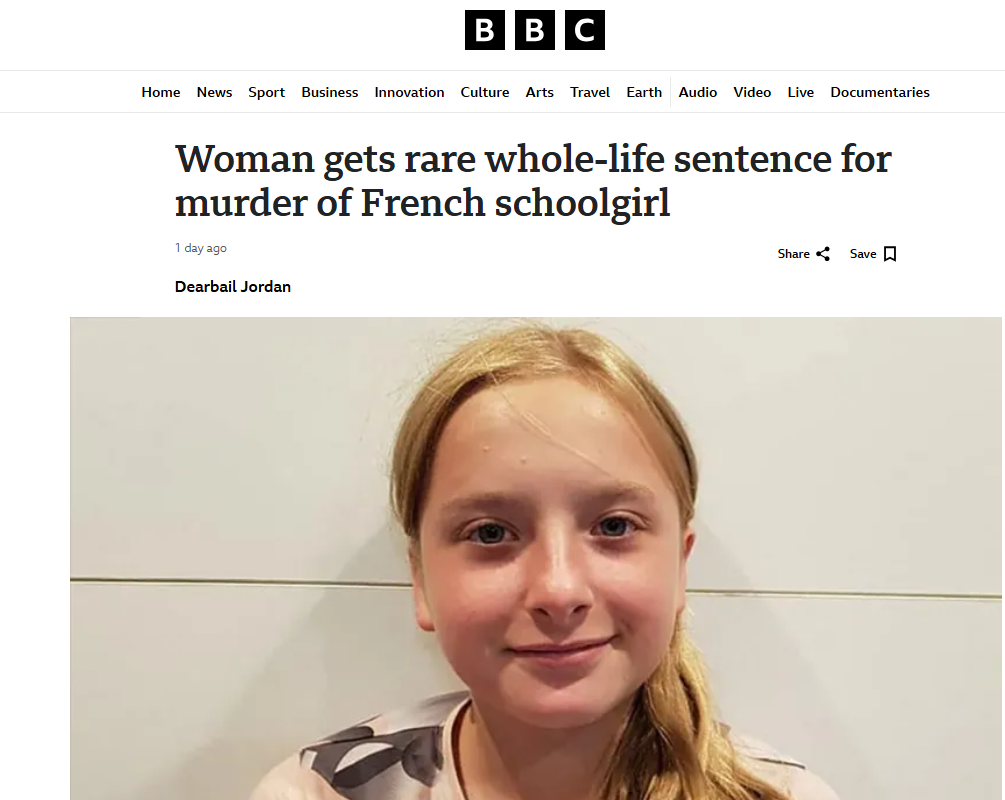Click the Share arrow icon
This screenshot has height=800, width=1005.
tap(823, 254)
